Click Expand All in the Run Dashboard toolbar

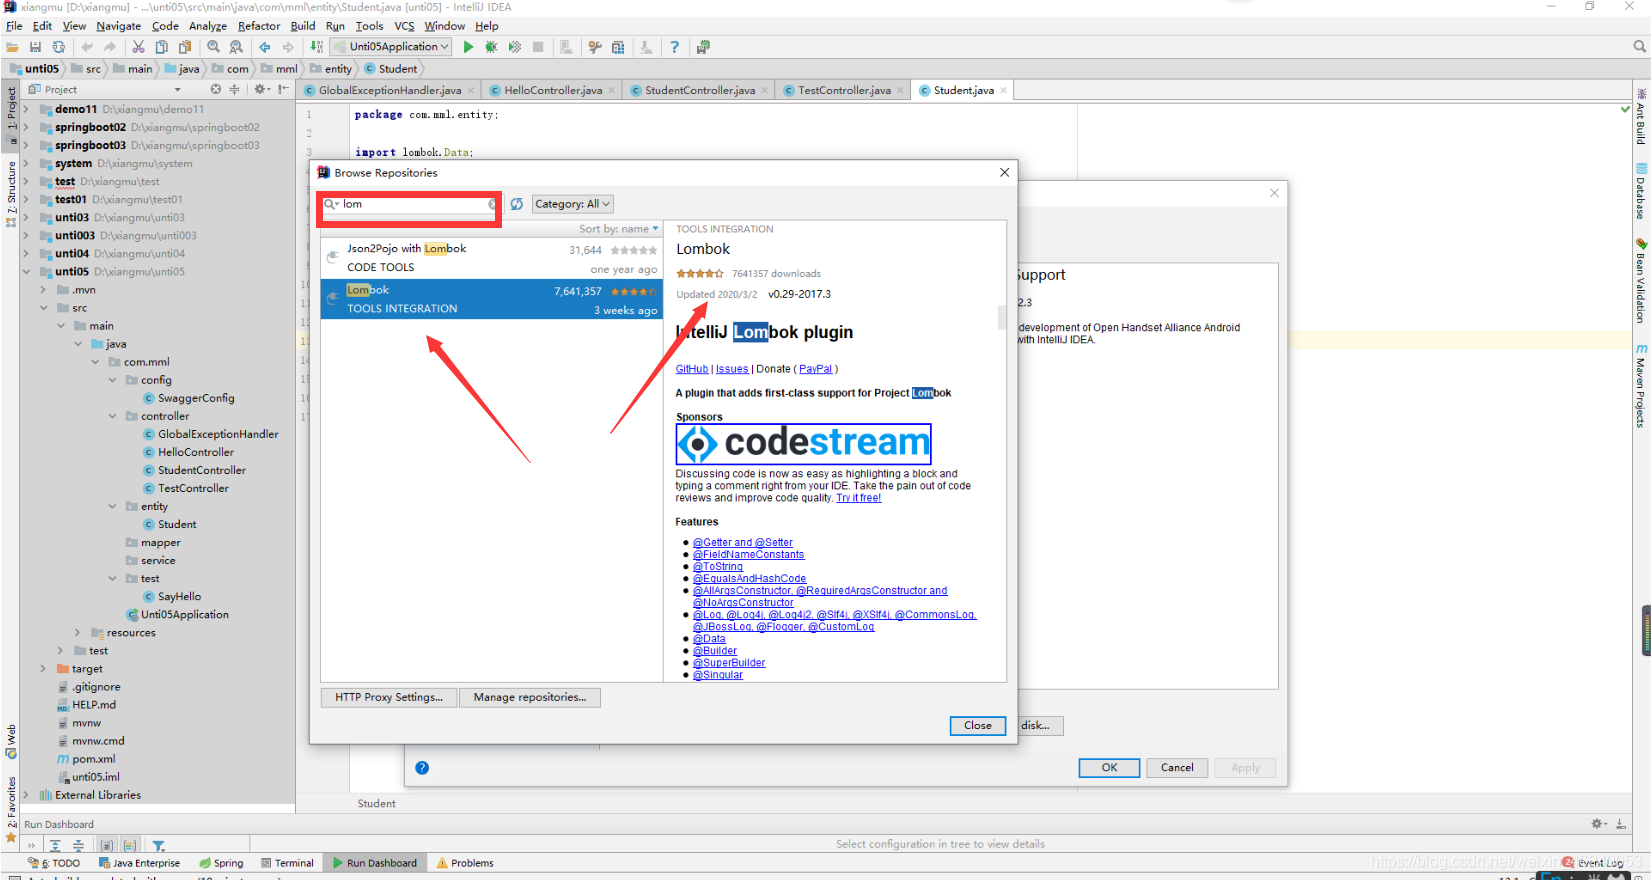tap(55, 846)
